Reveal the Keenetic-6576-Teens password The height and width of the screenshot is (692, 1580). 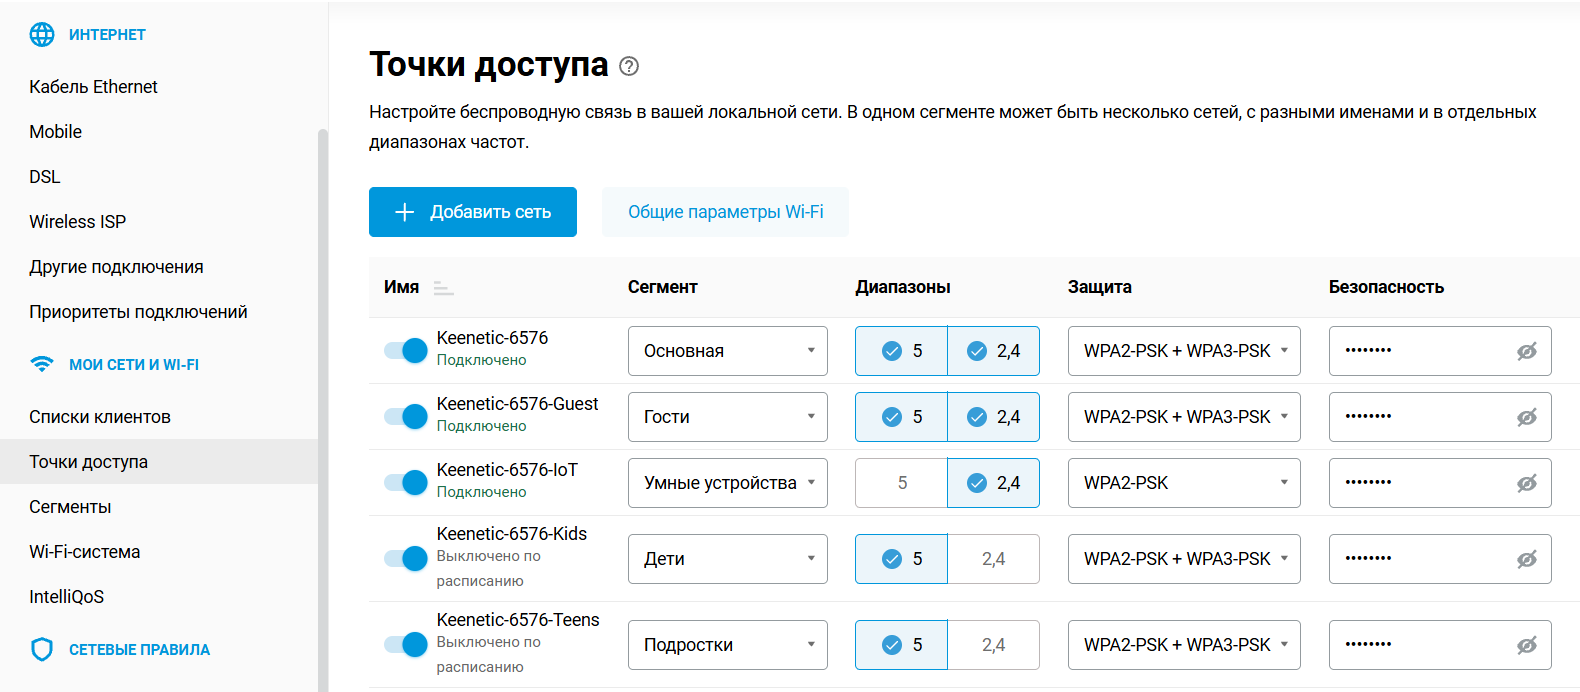(1526, 645)
